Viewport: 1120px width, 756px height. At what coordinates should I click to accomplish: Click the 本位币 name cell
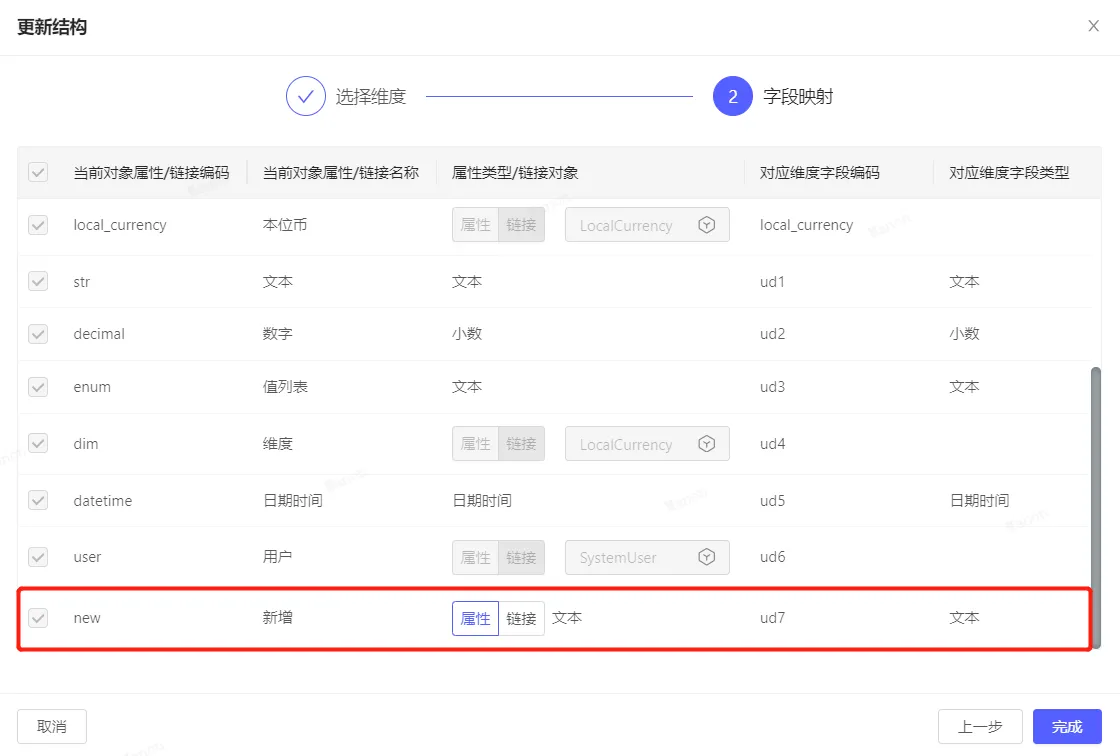coord(285,225)
